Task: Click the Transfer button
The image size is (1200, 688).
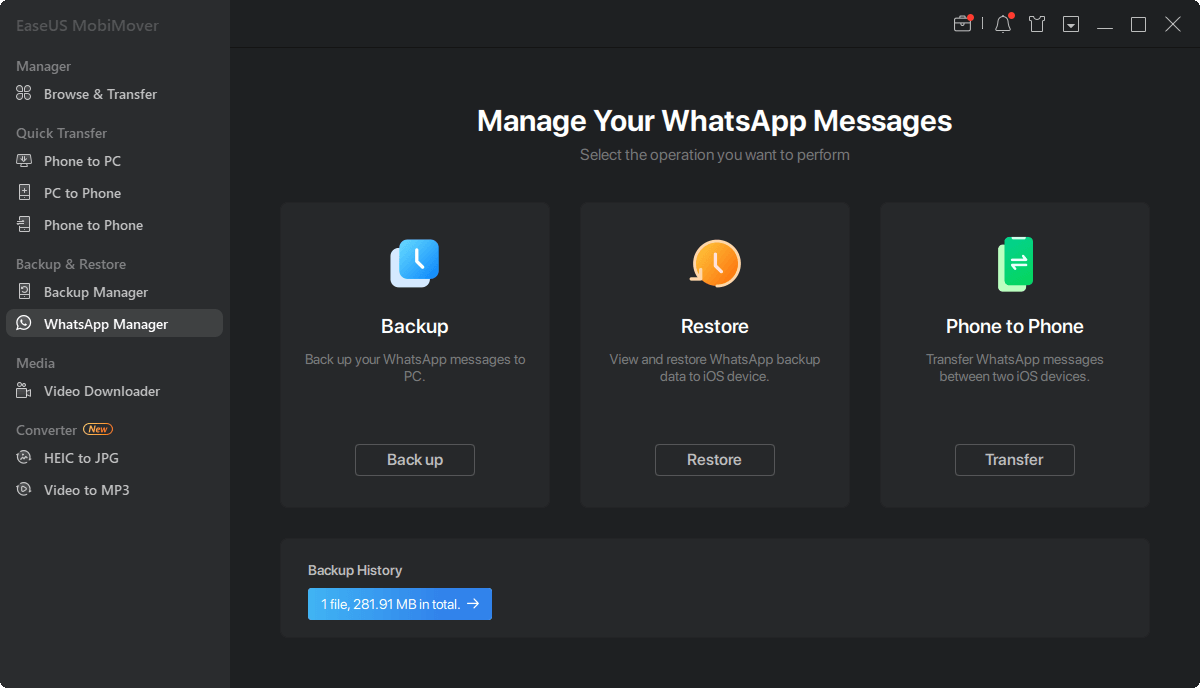Action: click(1015, 460)
